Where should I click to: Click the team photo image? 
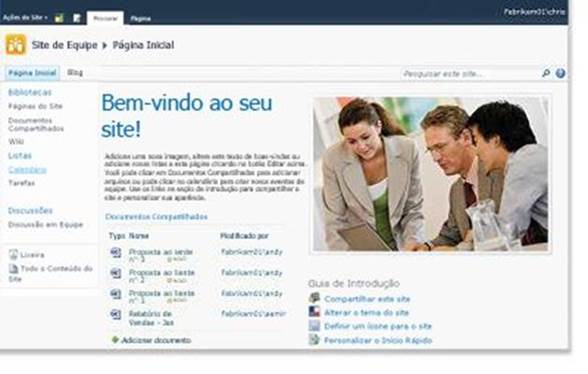(430, 174)
